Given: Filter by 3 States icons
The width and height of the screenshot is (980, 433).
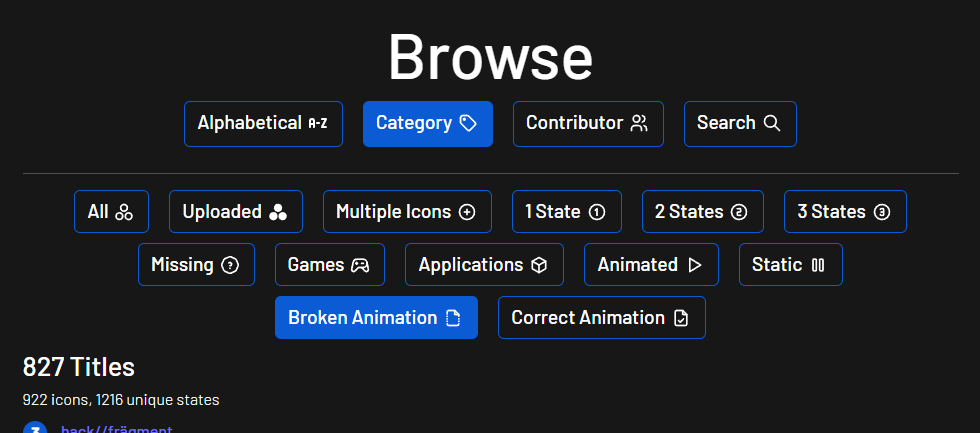Looking at the screenshot, I should tap(844, 212).
